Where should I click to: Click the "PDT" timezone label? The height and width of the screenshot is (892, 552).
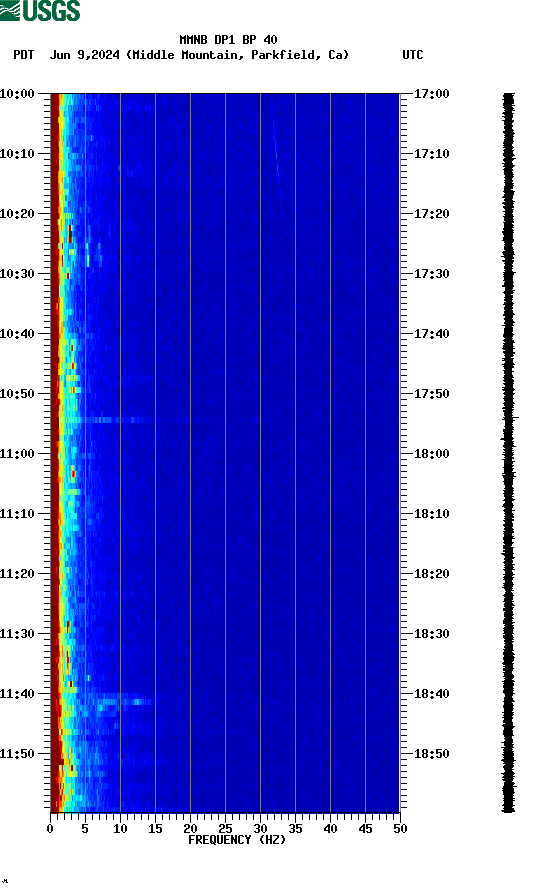(x=24, y=55)
